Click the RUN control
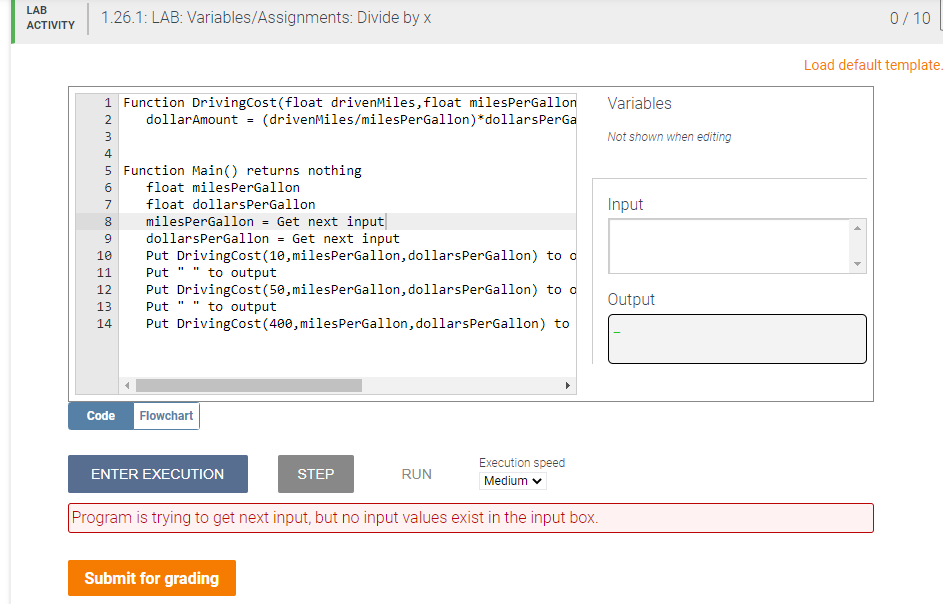The height and width of the screenshot is (604, 943). point(416,473)
